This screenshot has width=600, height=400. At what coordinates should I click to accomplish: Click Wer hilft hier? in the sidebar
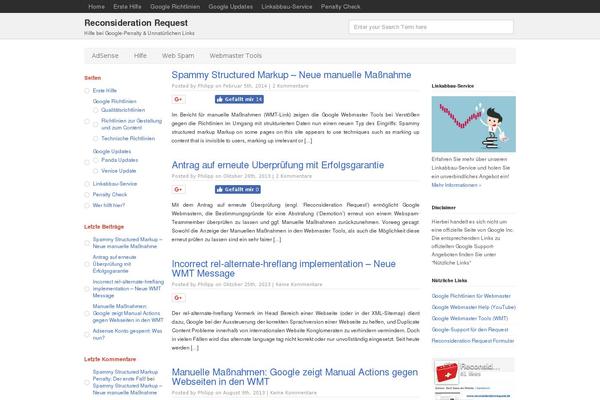tap(109, 205)
